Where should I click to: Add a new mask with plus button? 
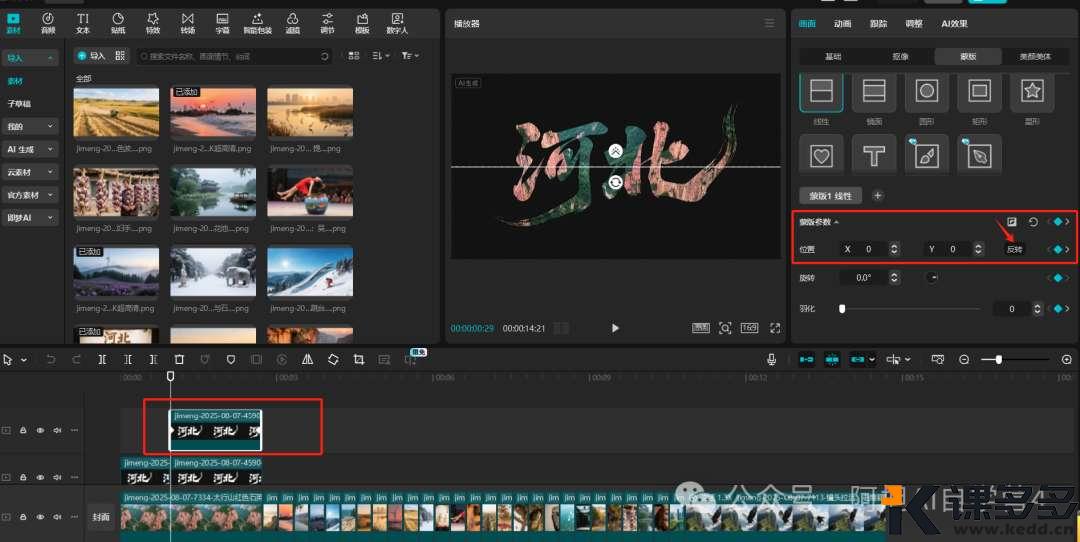coord(878,196)
